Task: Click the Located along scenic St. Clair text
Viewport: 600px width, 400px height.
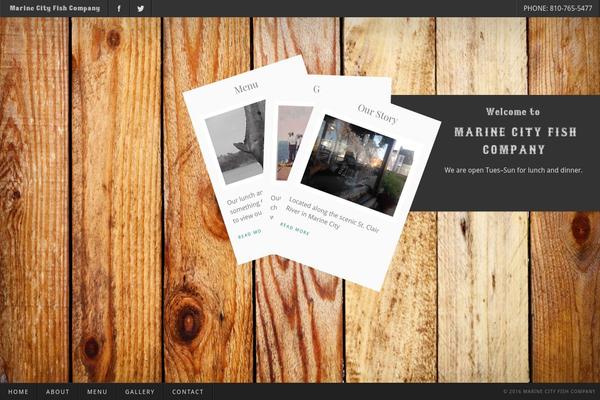Action: (332, 216)
